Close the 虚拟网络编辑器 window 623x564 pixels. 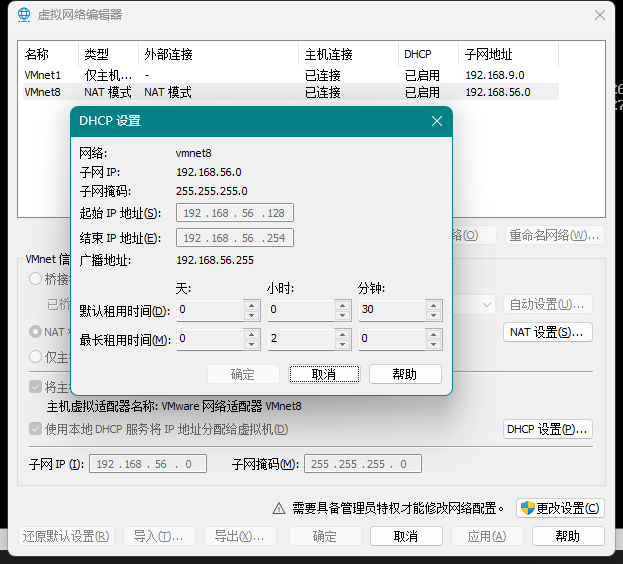pyautogui.click(x=600, y=15)
